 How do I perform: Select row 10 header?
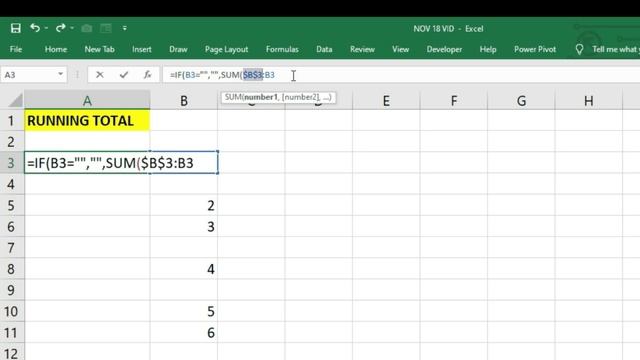[x=11, y=311]
